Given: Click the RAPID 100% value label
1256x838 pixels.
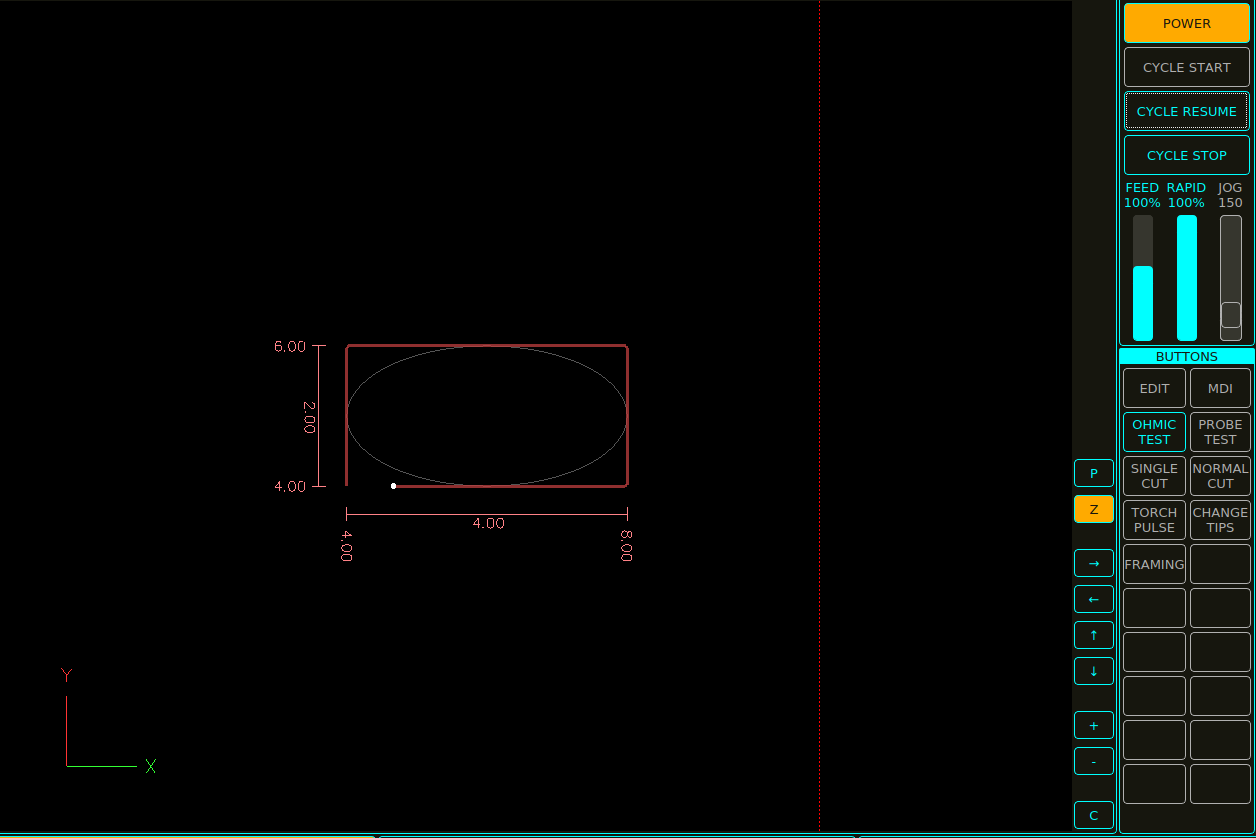Looking at the screenshot, I should click(x=1186, y=203).
